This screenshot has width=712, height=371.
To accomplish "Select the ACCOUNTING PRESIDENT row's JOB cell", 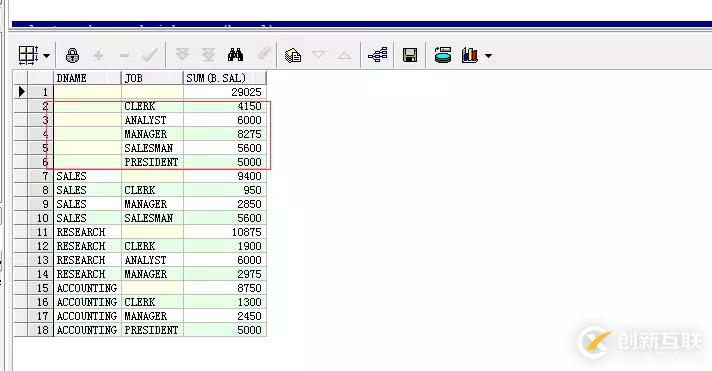I will (x=153, y=330).
